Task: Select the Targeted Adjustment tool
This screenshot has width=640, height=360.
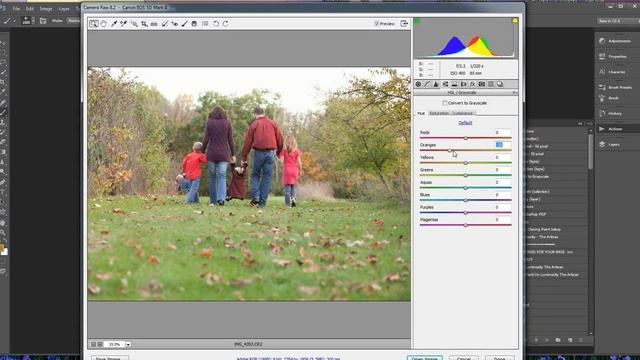Action: (134, 24)
